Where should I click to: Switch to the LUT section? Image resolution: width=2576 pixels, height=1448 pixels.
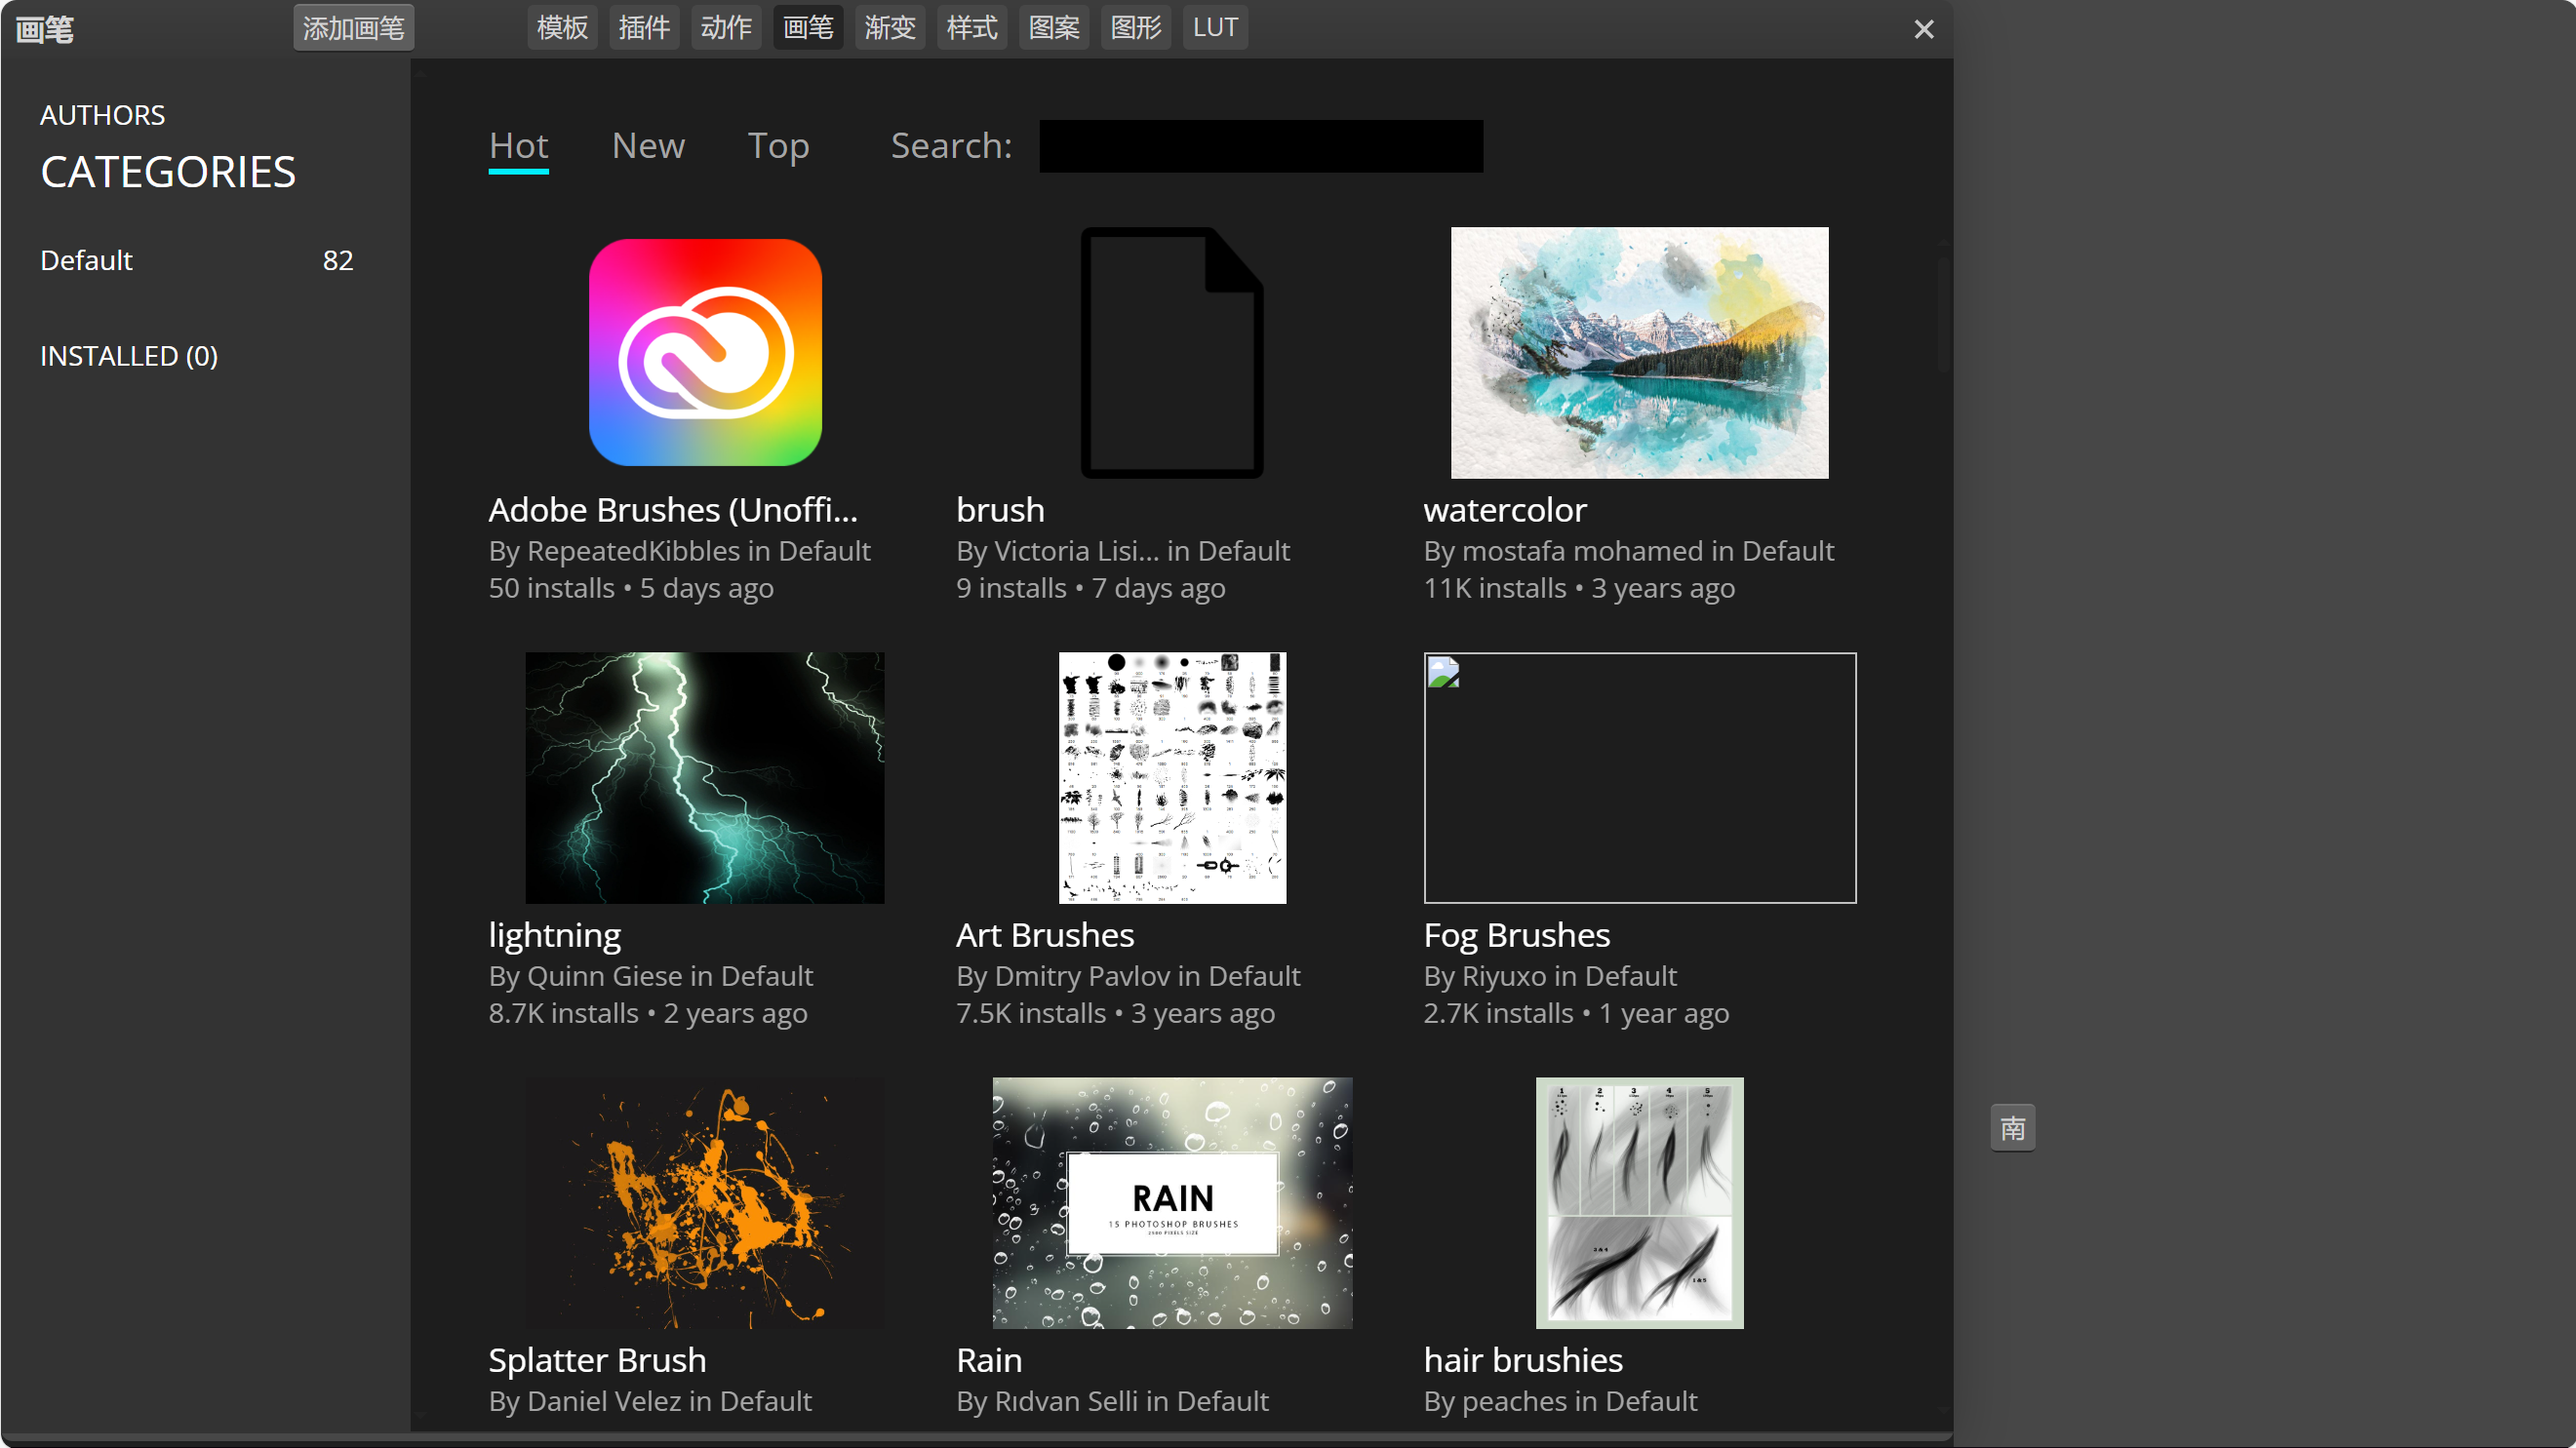tap(1214, 28)
